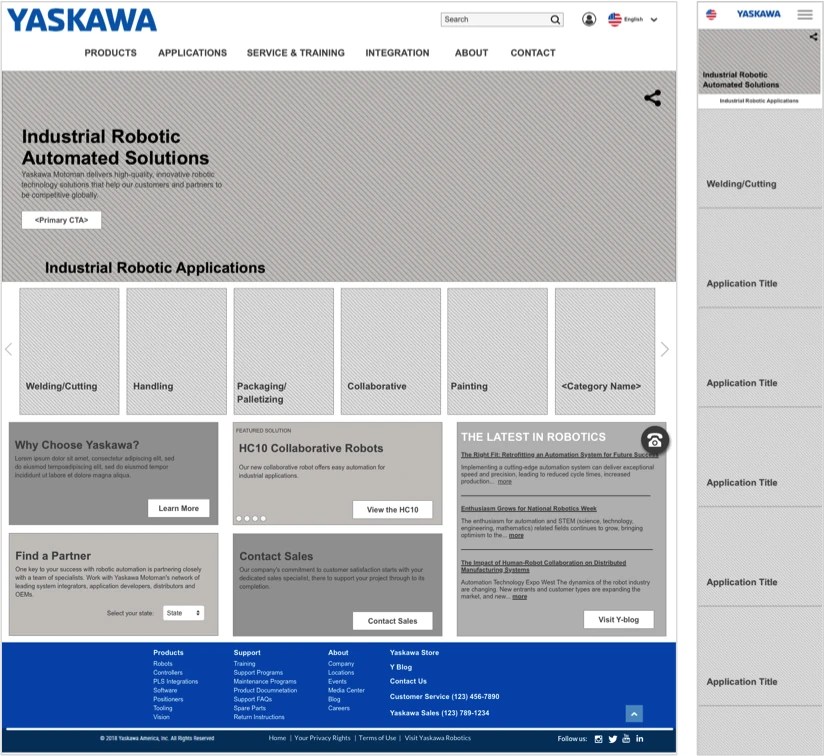
Task: Click the US flag language icon
Action: click(x=615, y=19)
